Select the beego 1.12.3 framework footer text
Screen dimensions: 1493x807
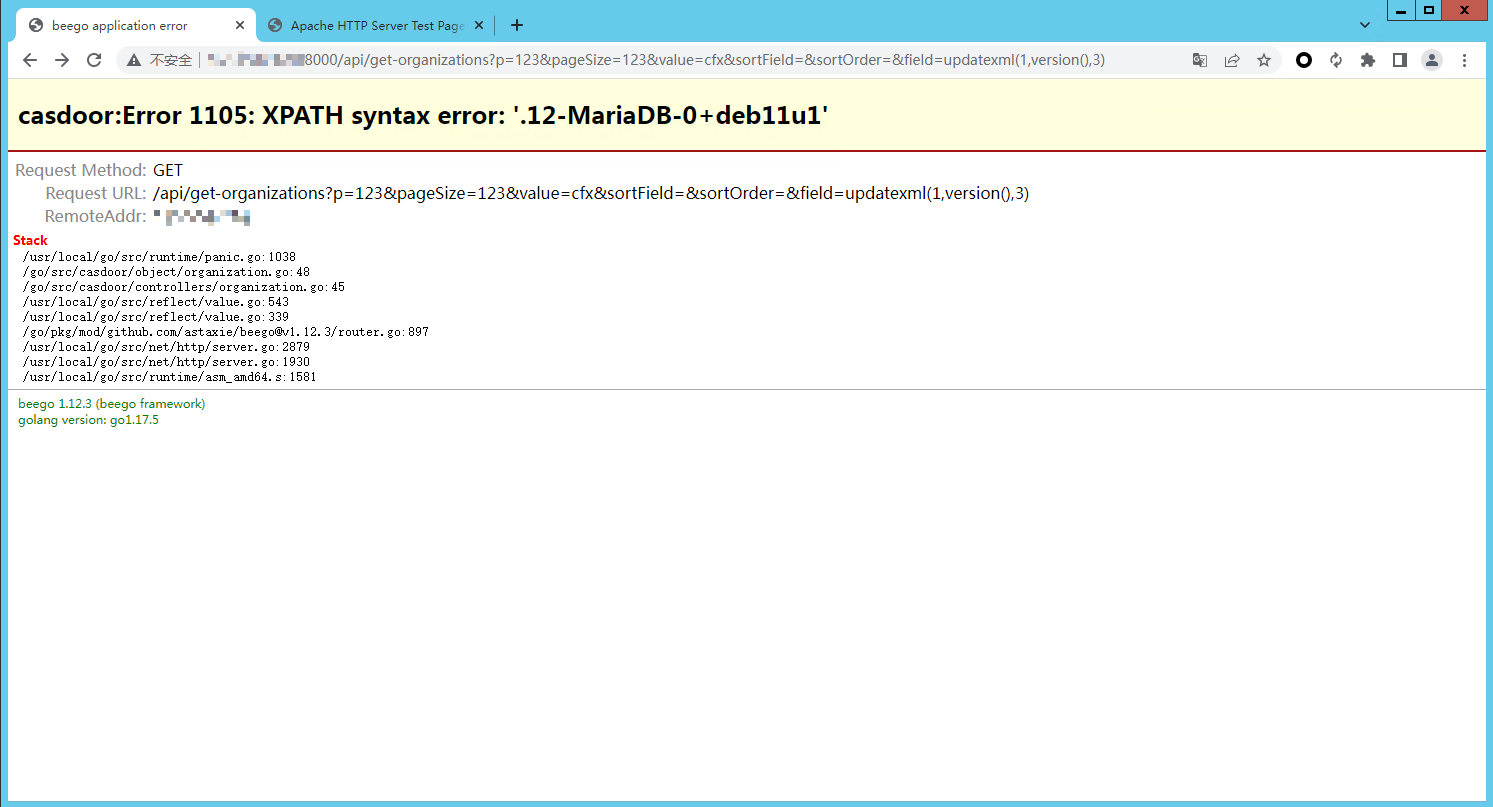coord(112,404)
